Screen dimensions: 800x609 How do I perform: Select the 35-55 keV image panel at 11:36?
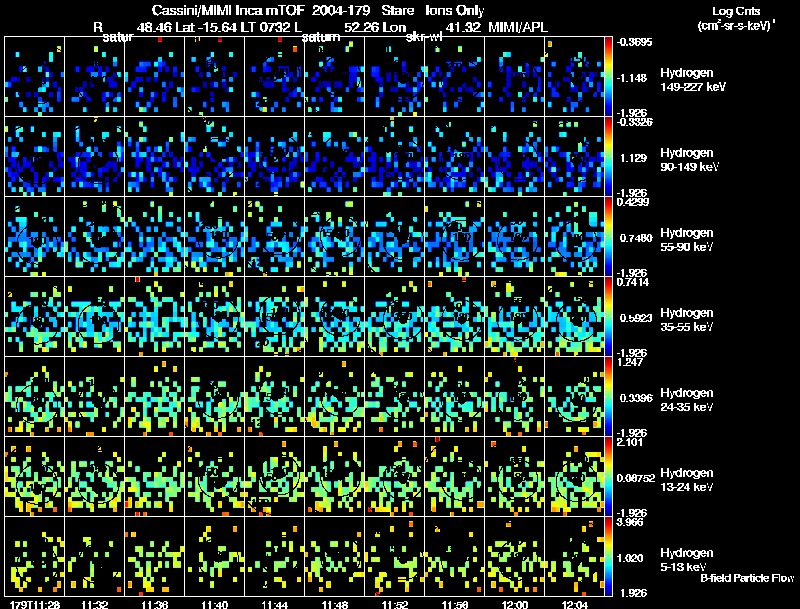[x=155, y=317]
